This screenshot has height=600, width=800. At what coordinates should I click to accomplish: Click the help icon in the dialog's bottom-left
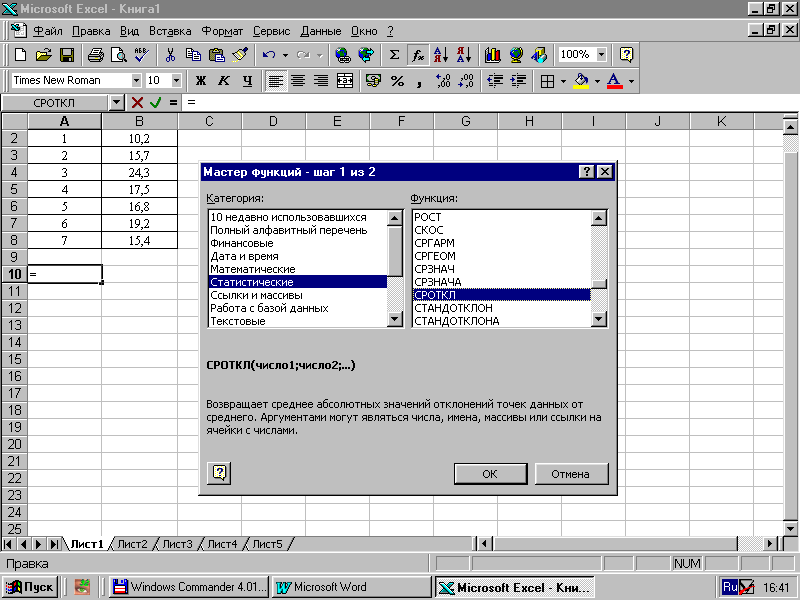point(221,473)
